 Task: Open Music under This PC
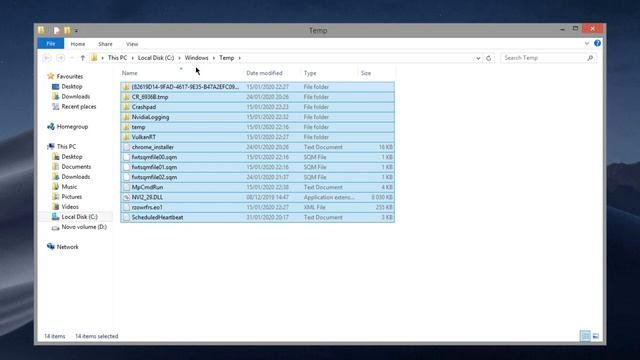[x=69, y=187]
